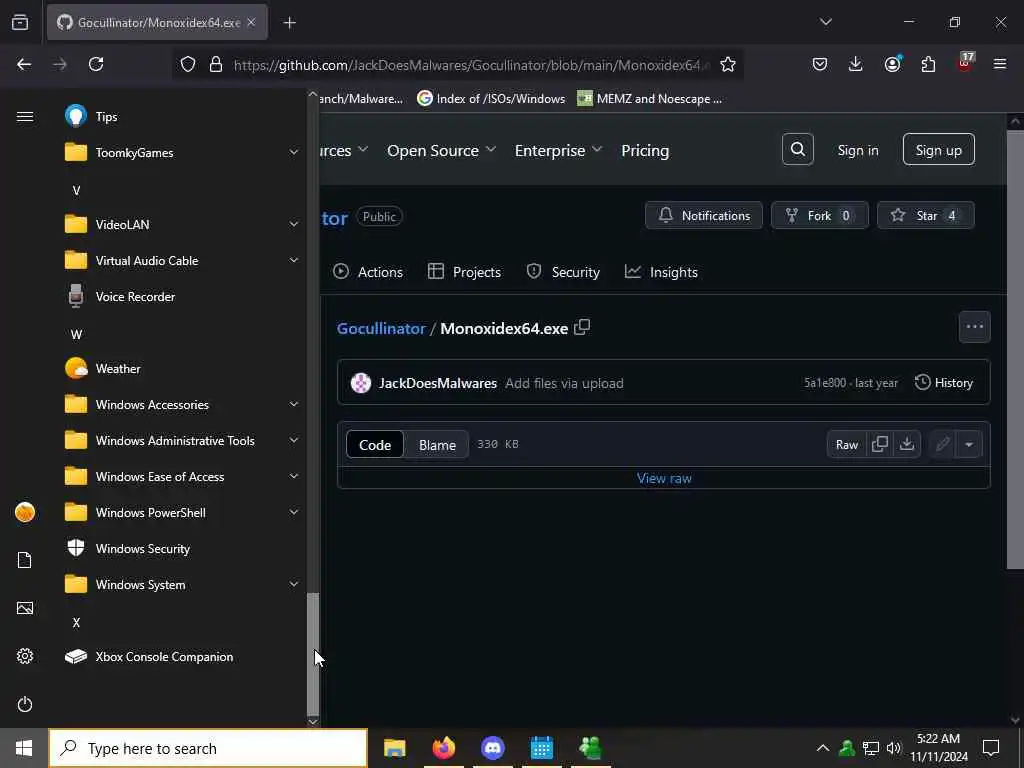
Task: Open the Weather app
Action: (x=183, y=368)
